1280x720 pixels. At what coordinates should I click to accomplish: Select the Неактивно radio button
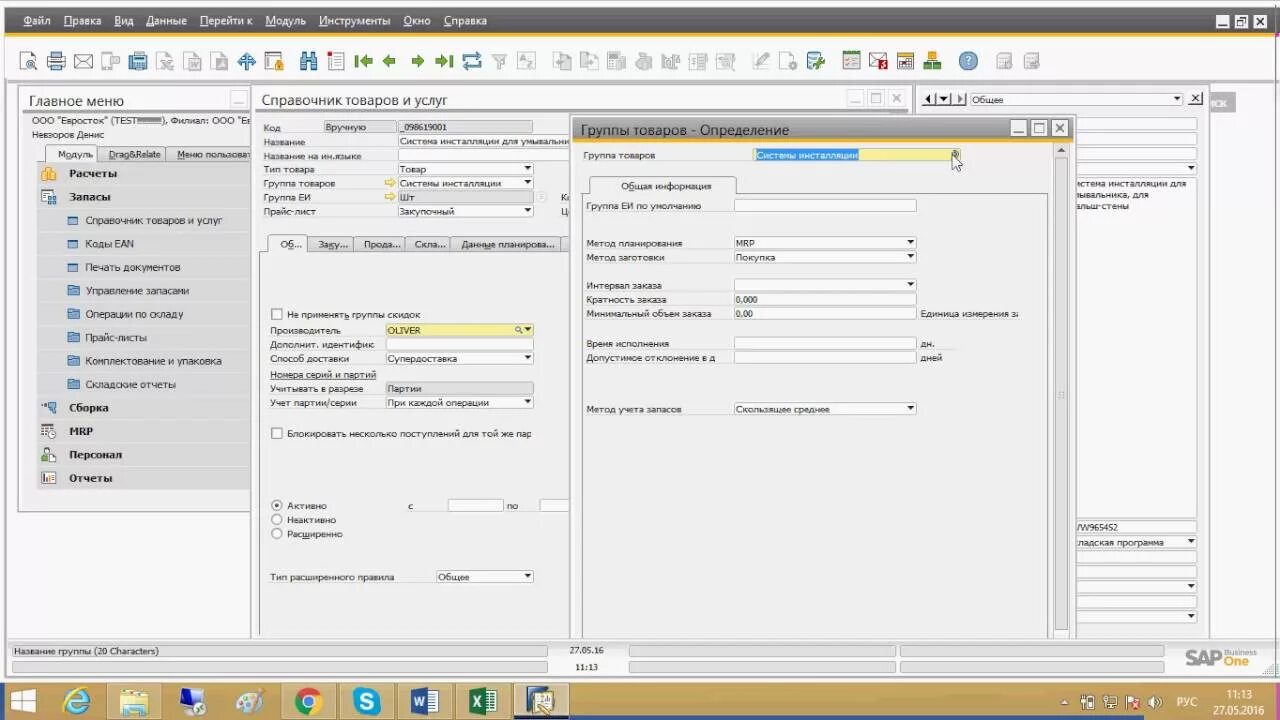coord(277,520)
